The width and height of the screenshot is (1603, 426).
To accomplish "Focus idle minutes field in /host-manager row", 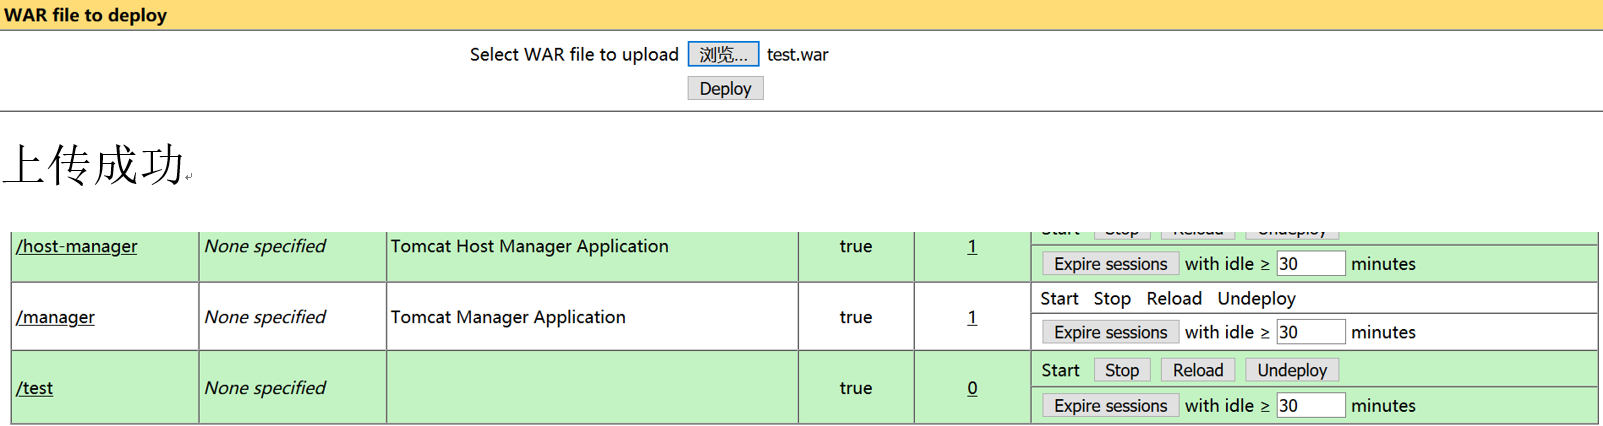I will tap(1310, 264).
